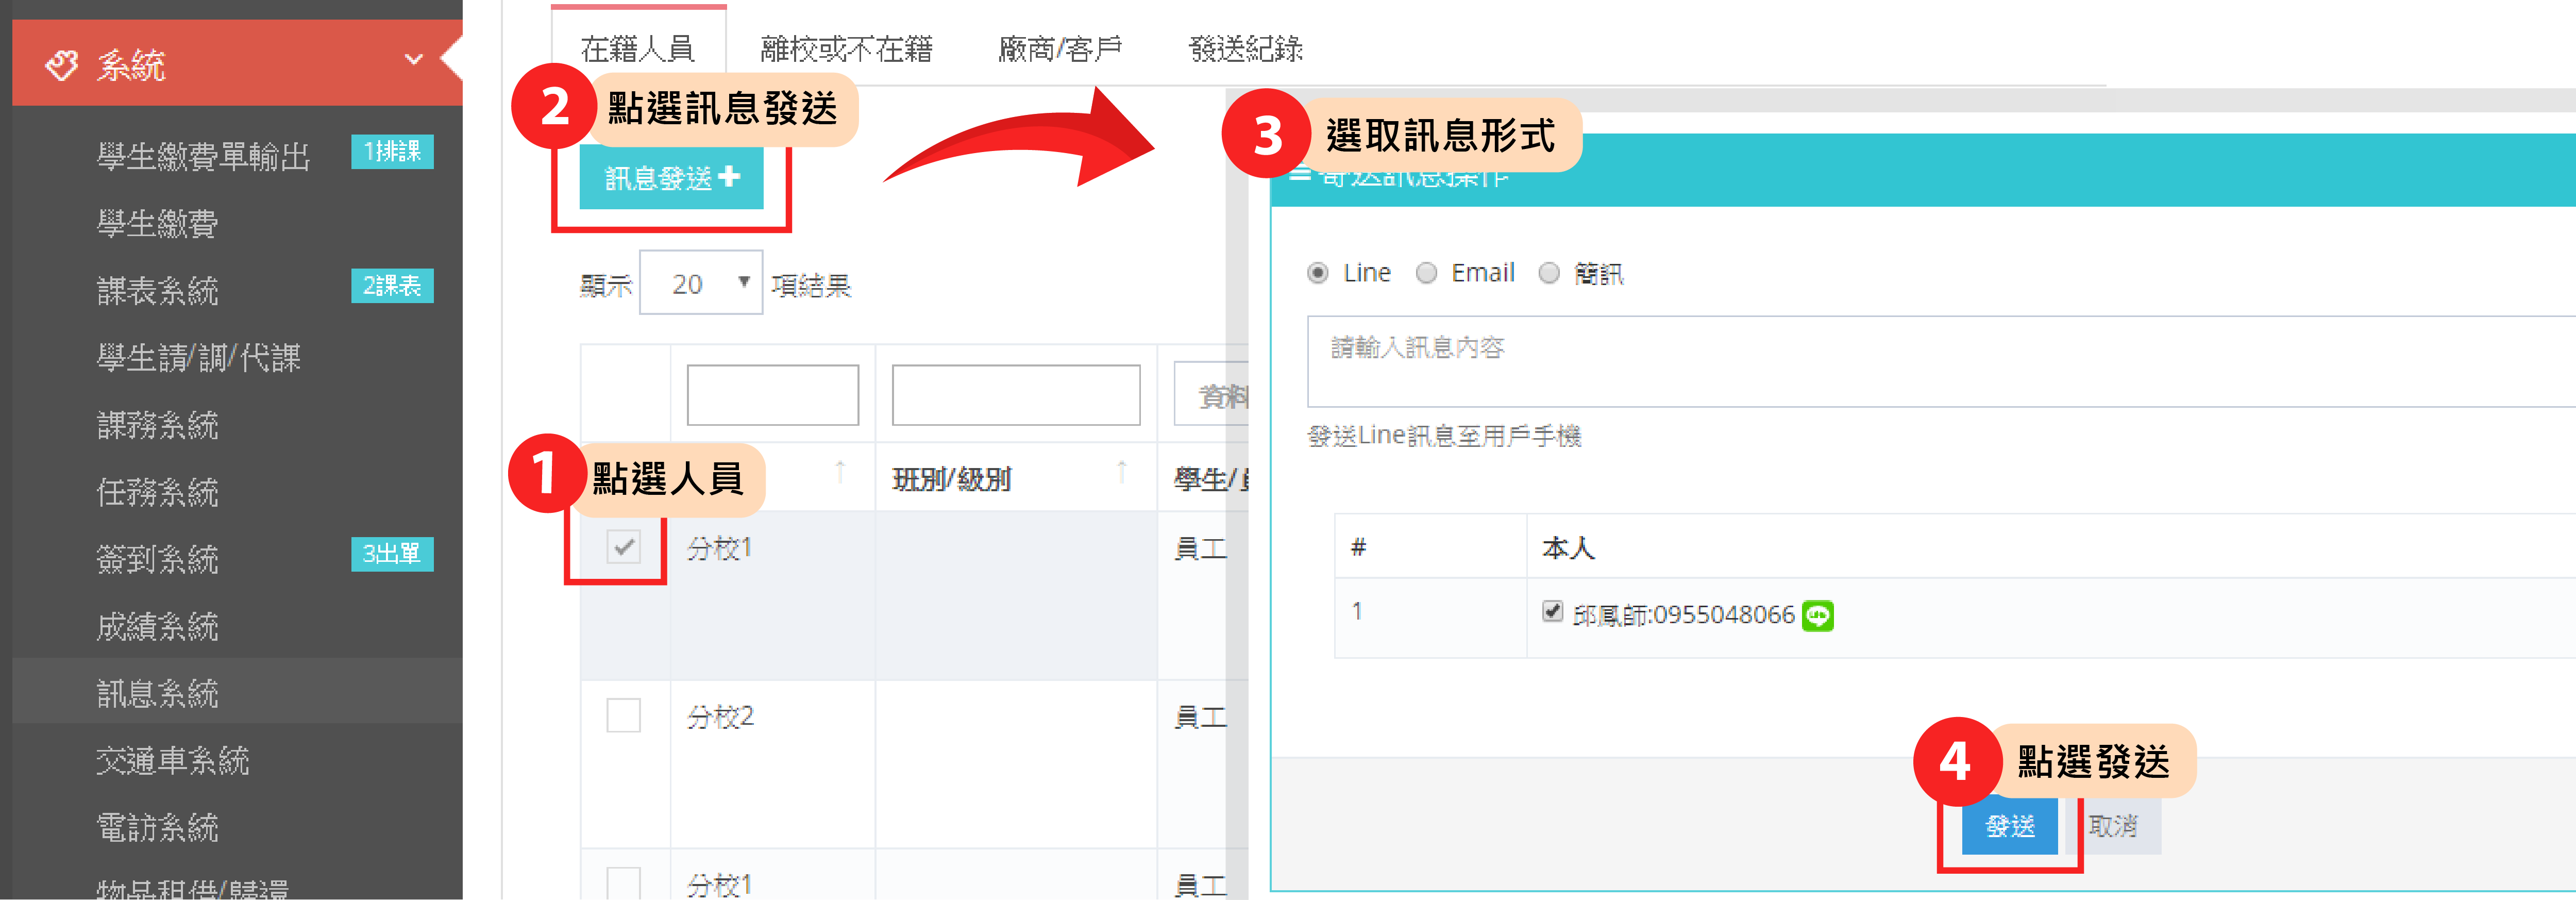Click the system wrench icon in sidebar header

pos(62,65)
